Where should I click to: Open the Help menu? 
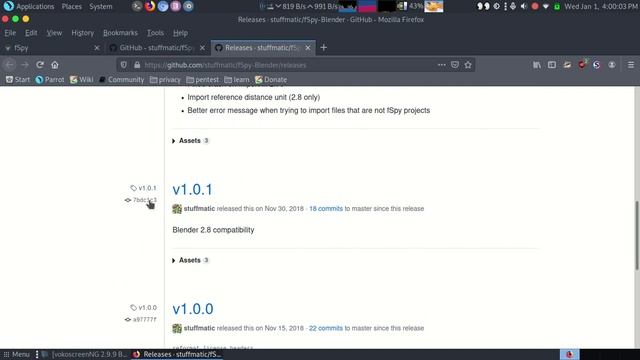click(x=180, y=33)
